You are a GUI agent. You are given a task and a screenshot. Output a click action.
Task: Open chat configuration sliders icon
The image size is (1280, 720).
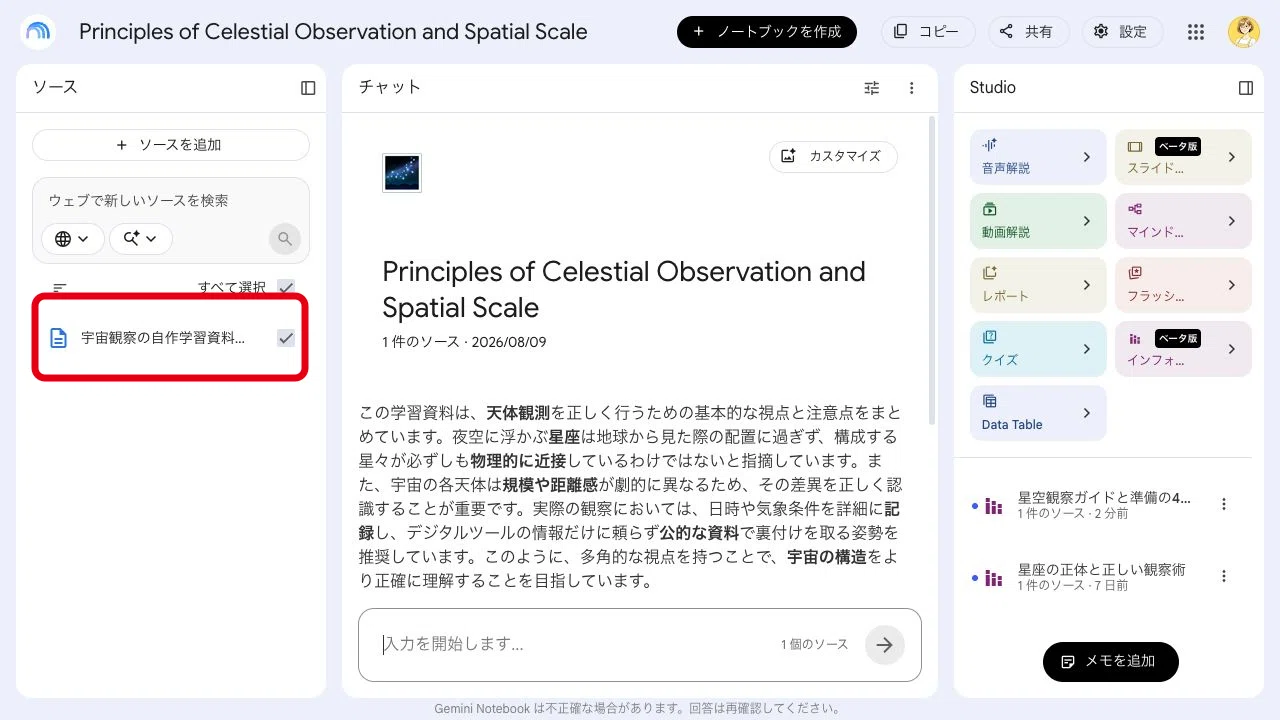[x=872, y=88]
